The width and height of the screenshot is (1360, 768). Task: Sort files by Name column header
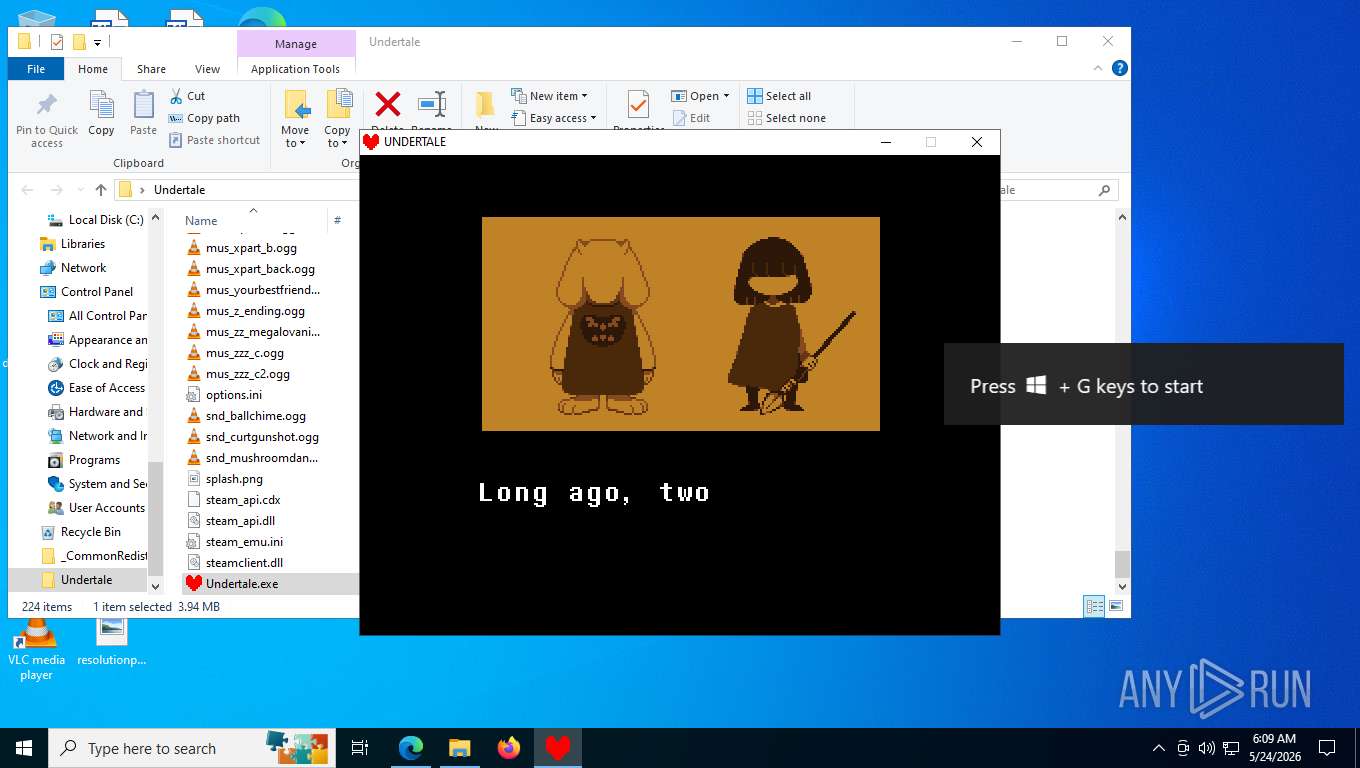(201, 220)
